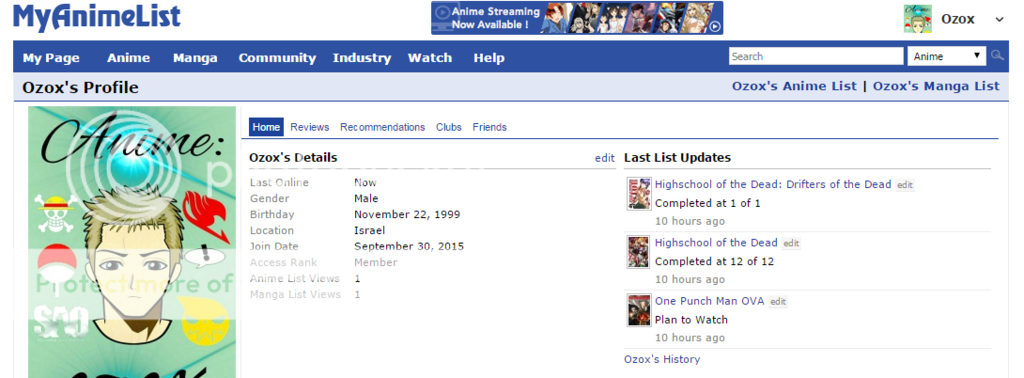Click edit next to Ozox's Details
The height and width of the screenshot is (378, 1024).
(x=605, y=158)
